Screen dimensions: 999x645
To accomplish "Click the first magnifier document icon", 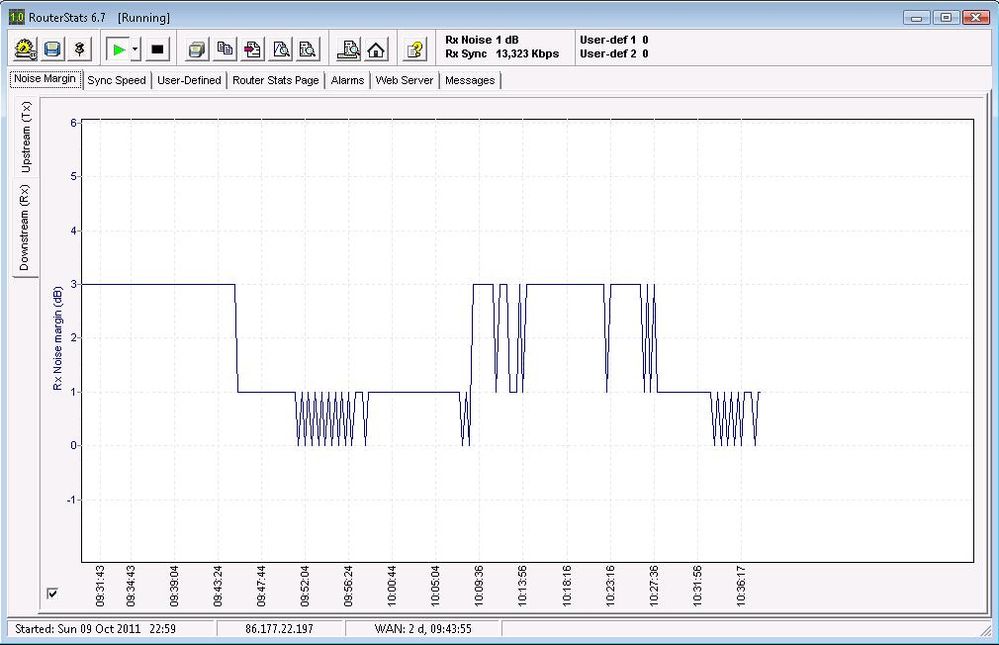I will click(x=281, y=48).
